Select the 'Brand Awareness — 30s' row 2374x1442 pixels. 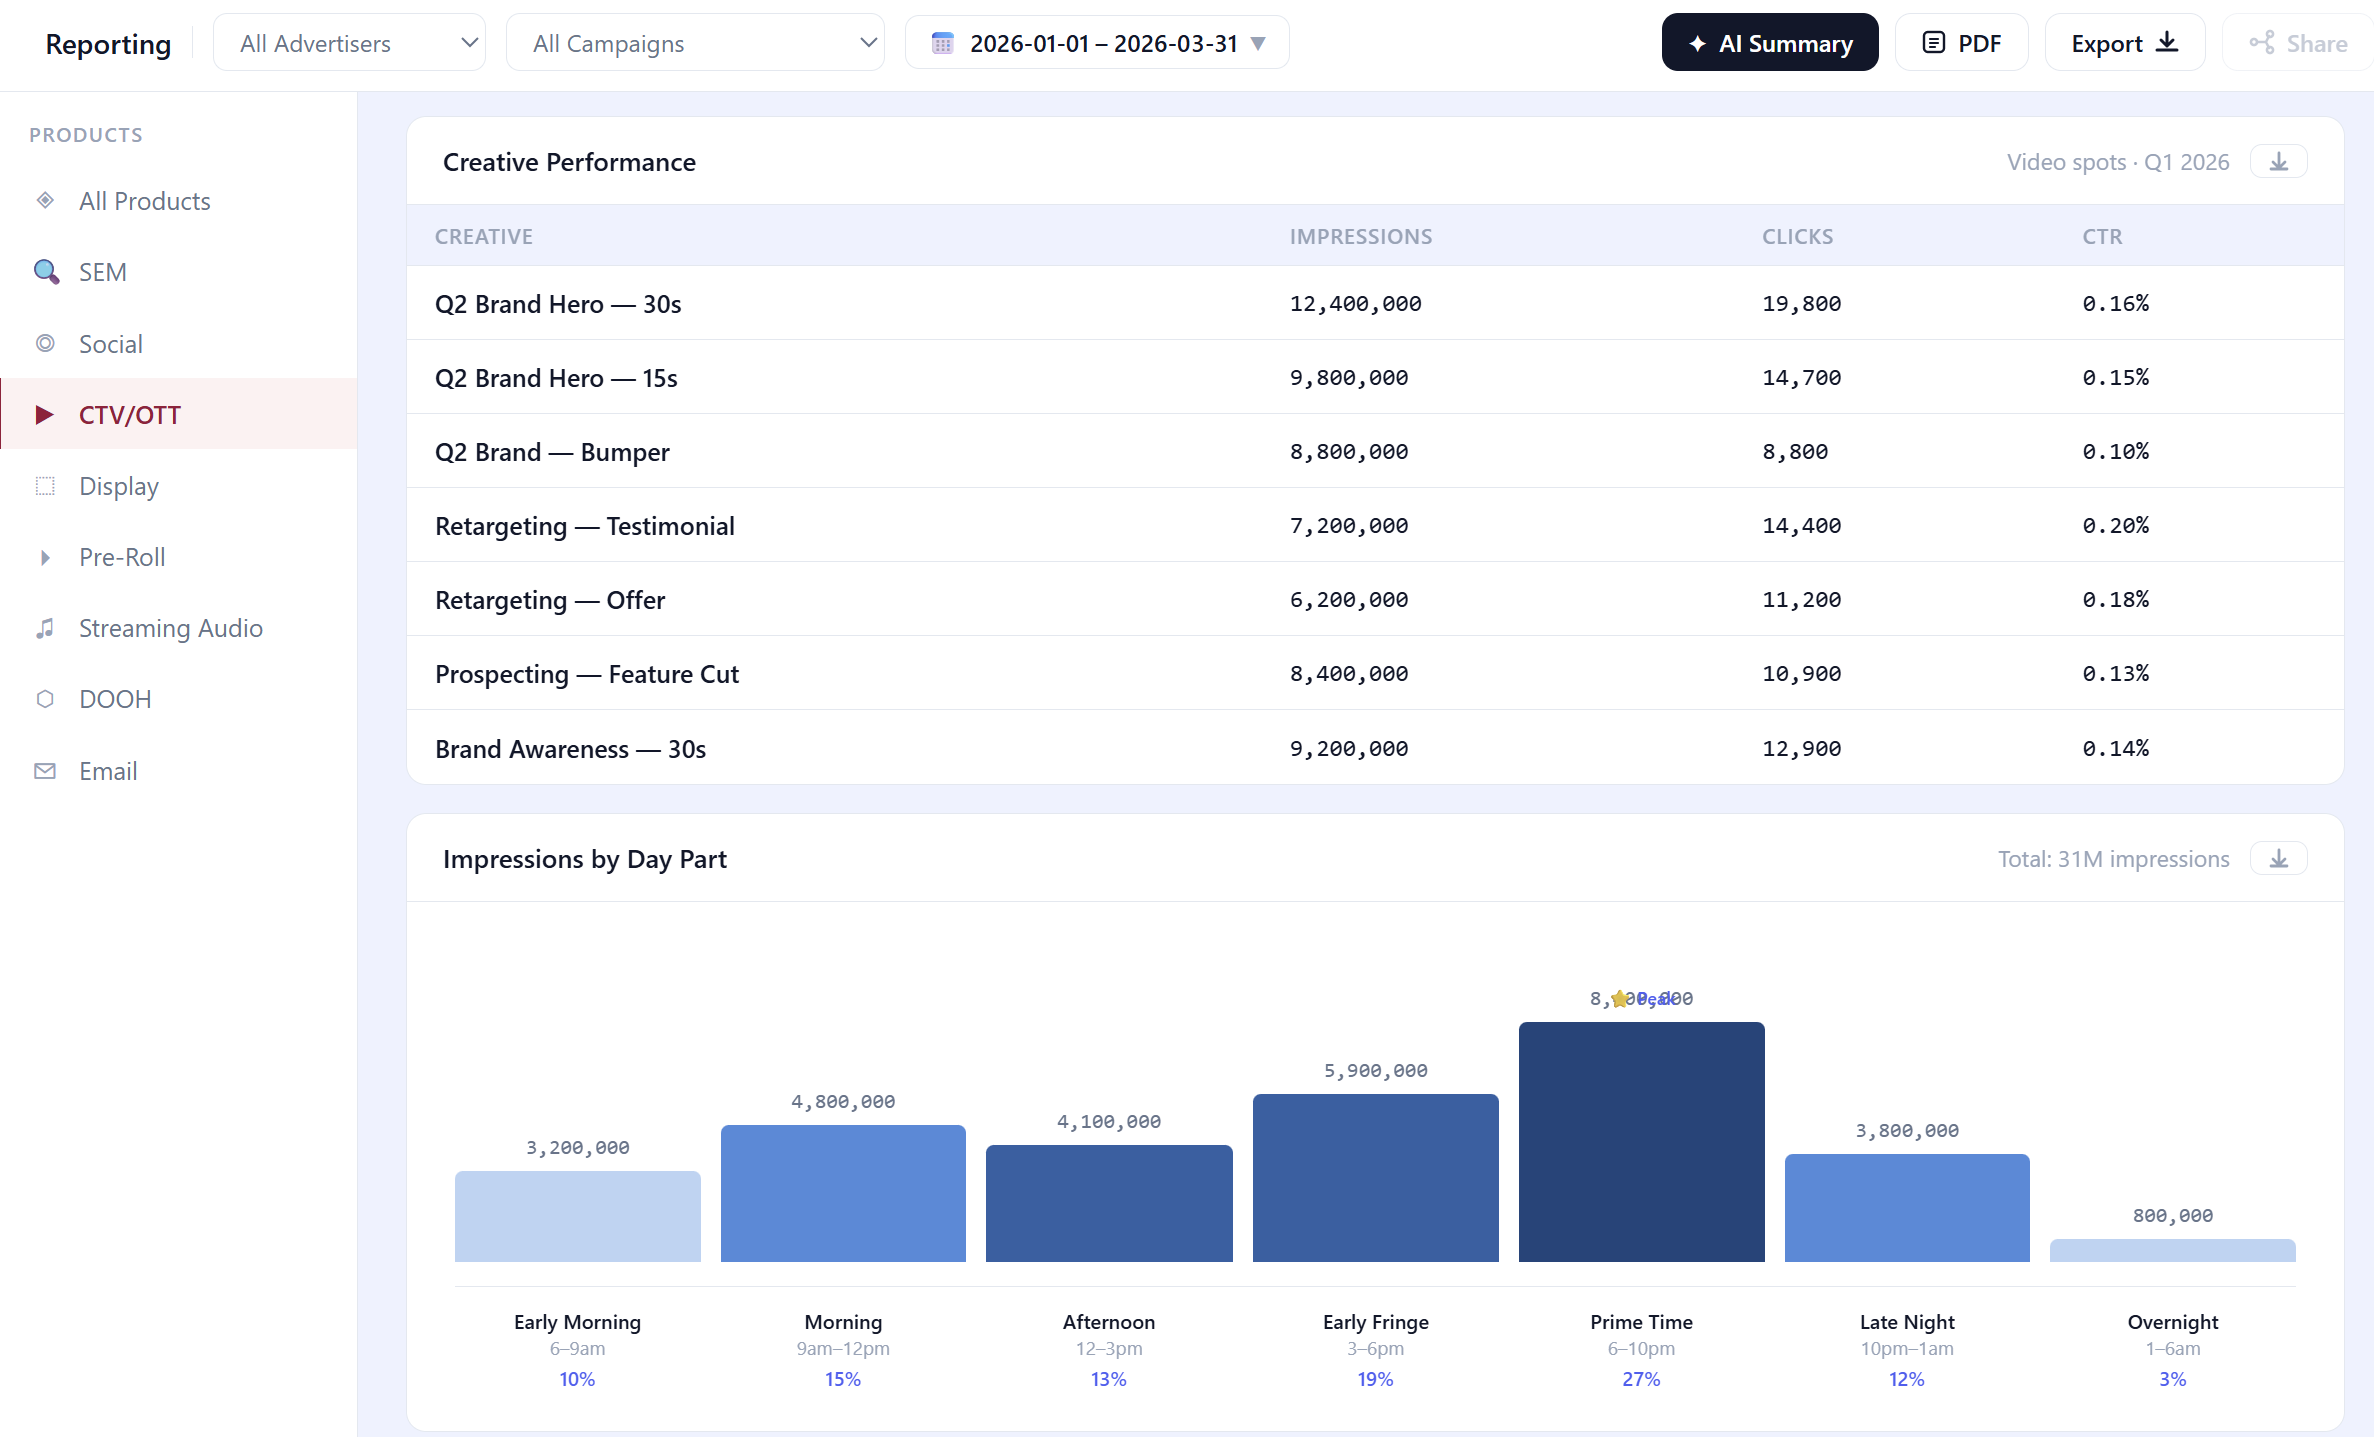click(x=1375, y=747)
